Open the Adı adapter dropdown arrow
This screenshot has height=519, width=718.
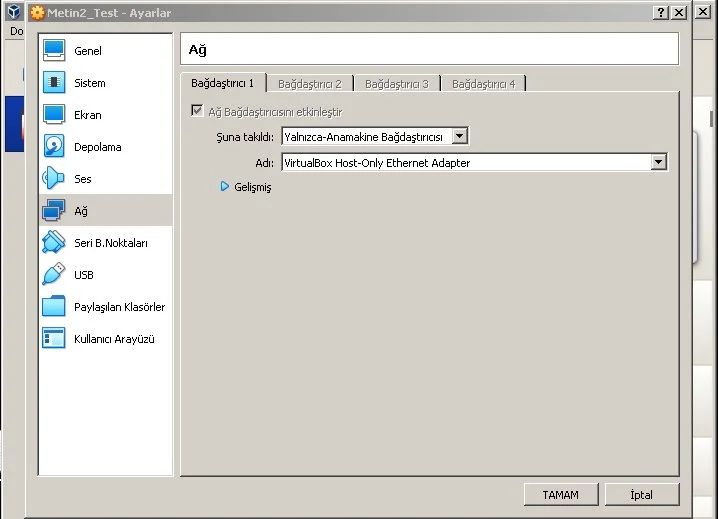point(658,162)
